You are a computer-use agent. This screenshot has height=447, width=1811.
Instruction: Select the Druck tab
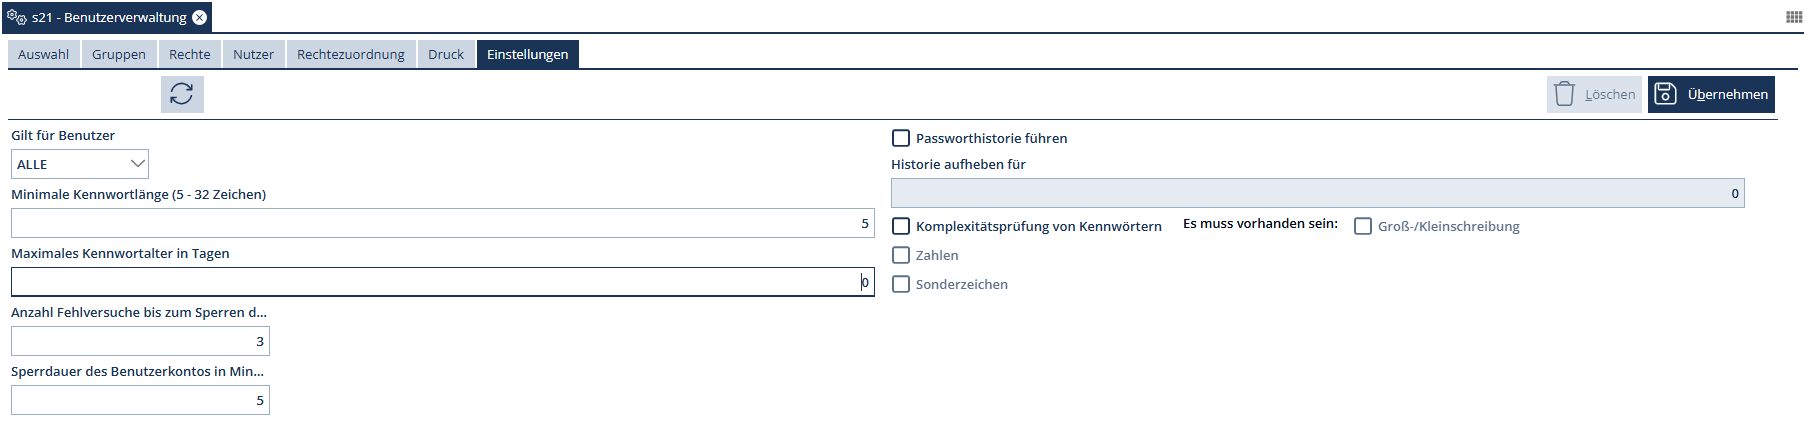click(446, 54)
